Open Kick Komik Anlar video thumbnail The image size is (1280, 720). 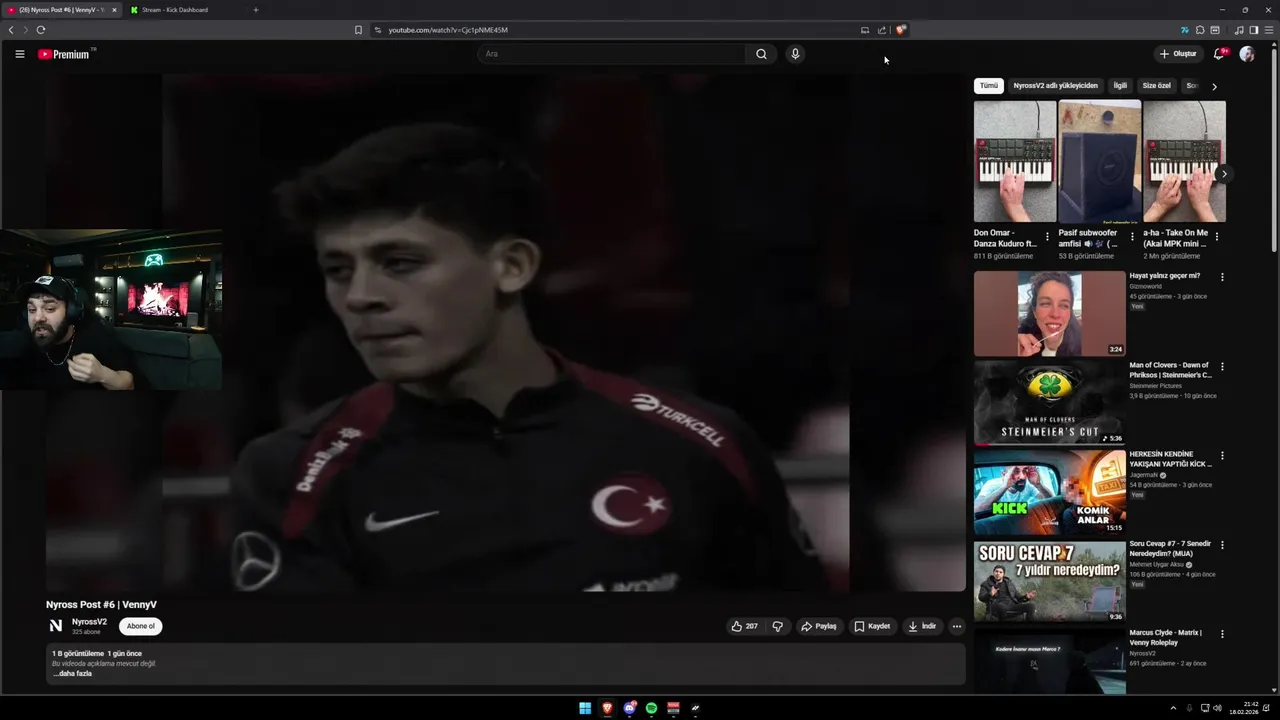click(1049, 491)
